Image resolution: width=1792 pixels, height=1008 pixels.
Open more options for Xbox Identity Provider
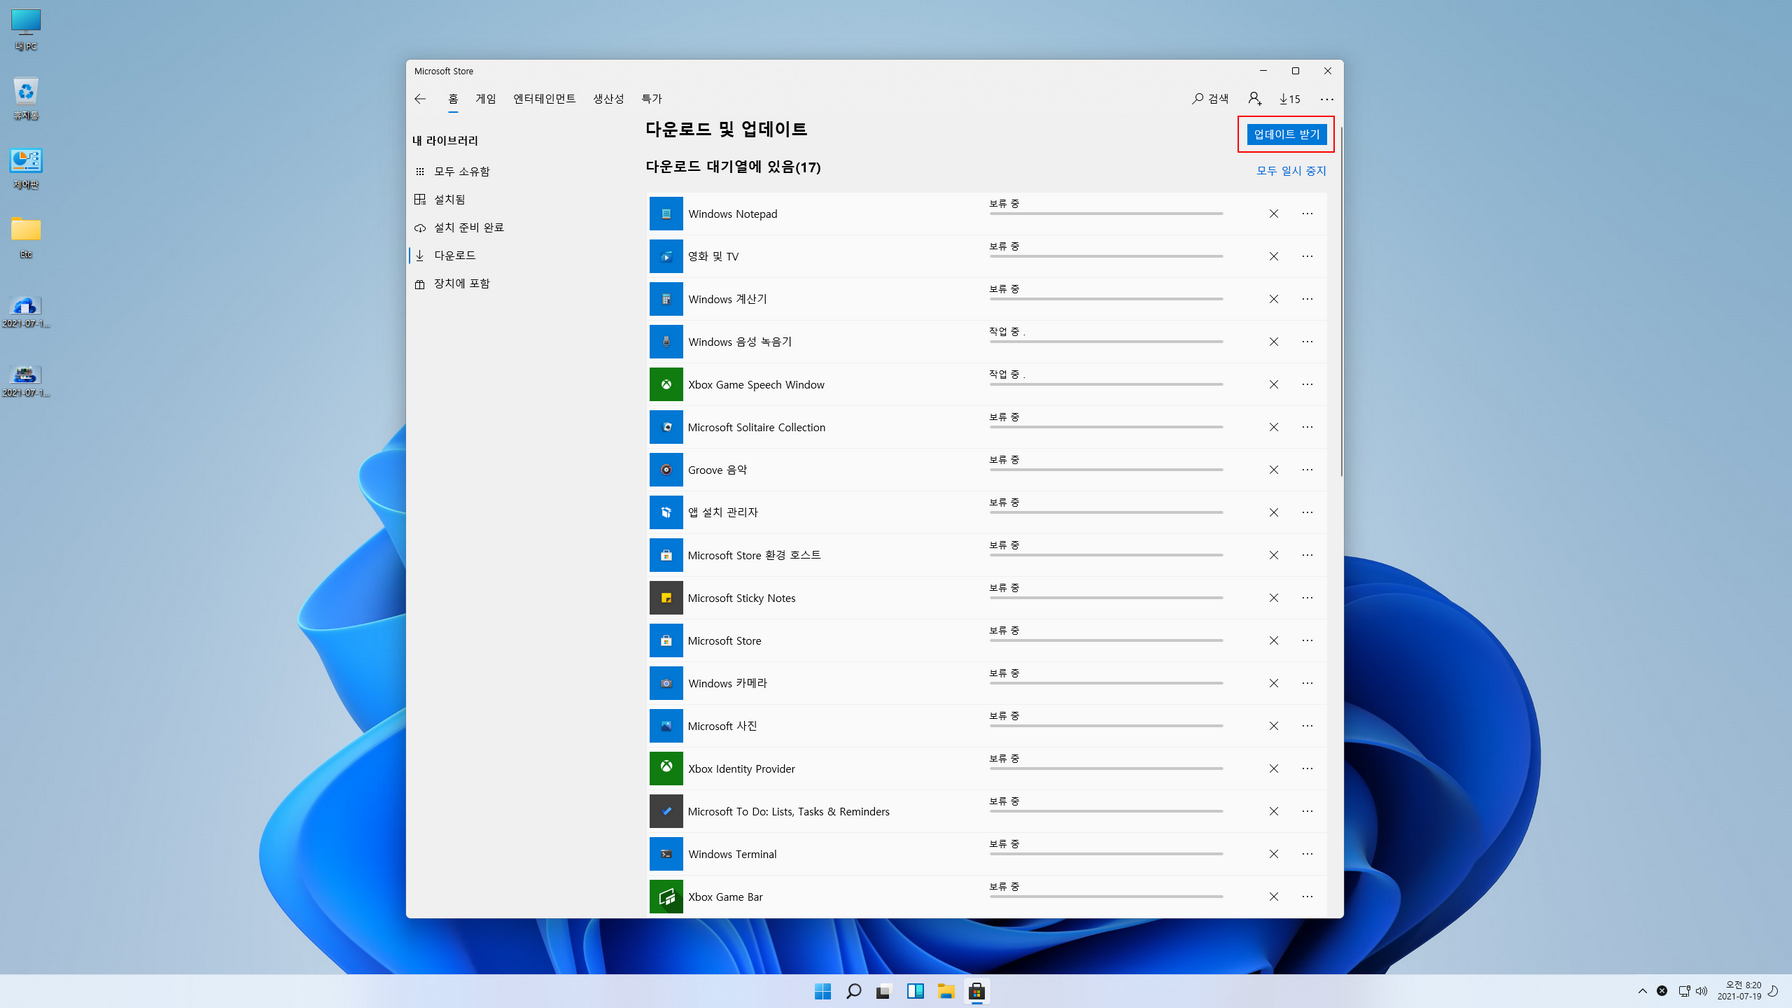[x=1308, y=769]
